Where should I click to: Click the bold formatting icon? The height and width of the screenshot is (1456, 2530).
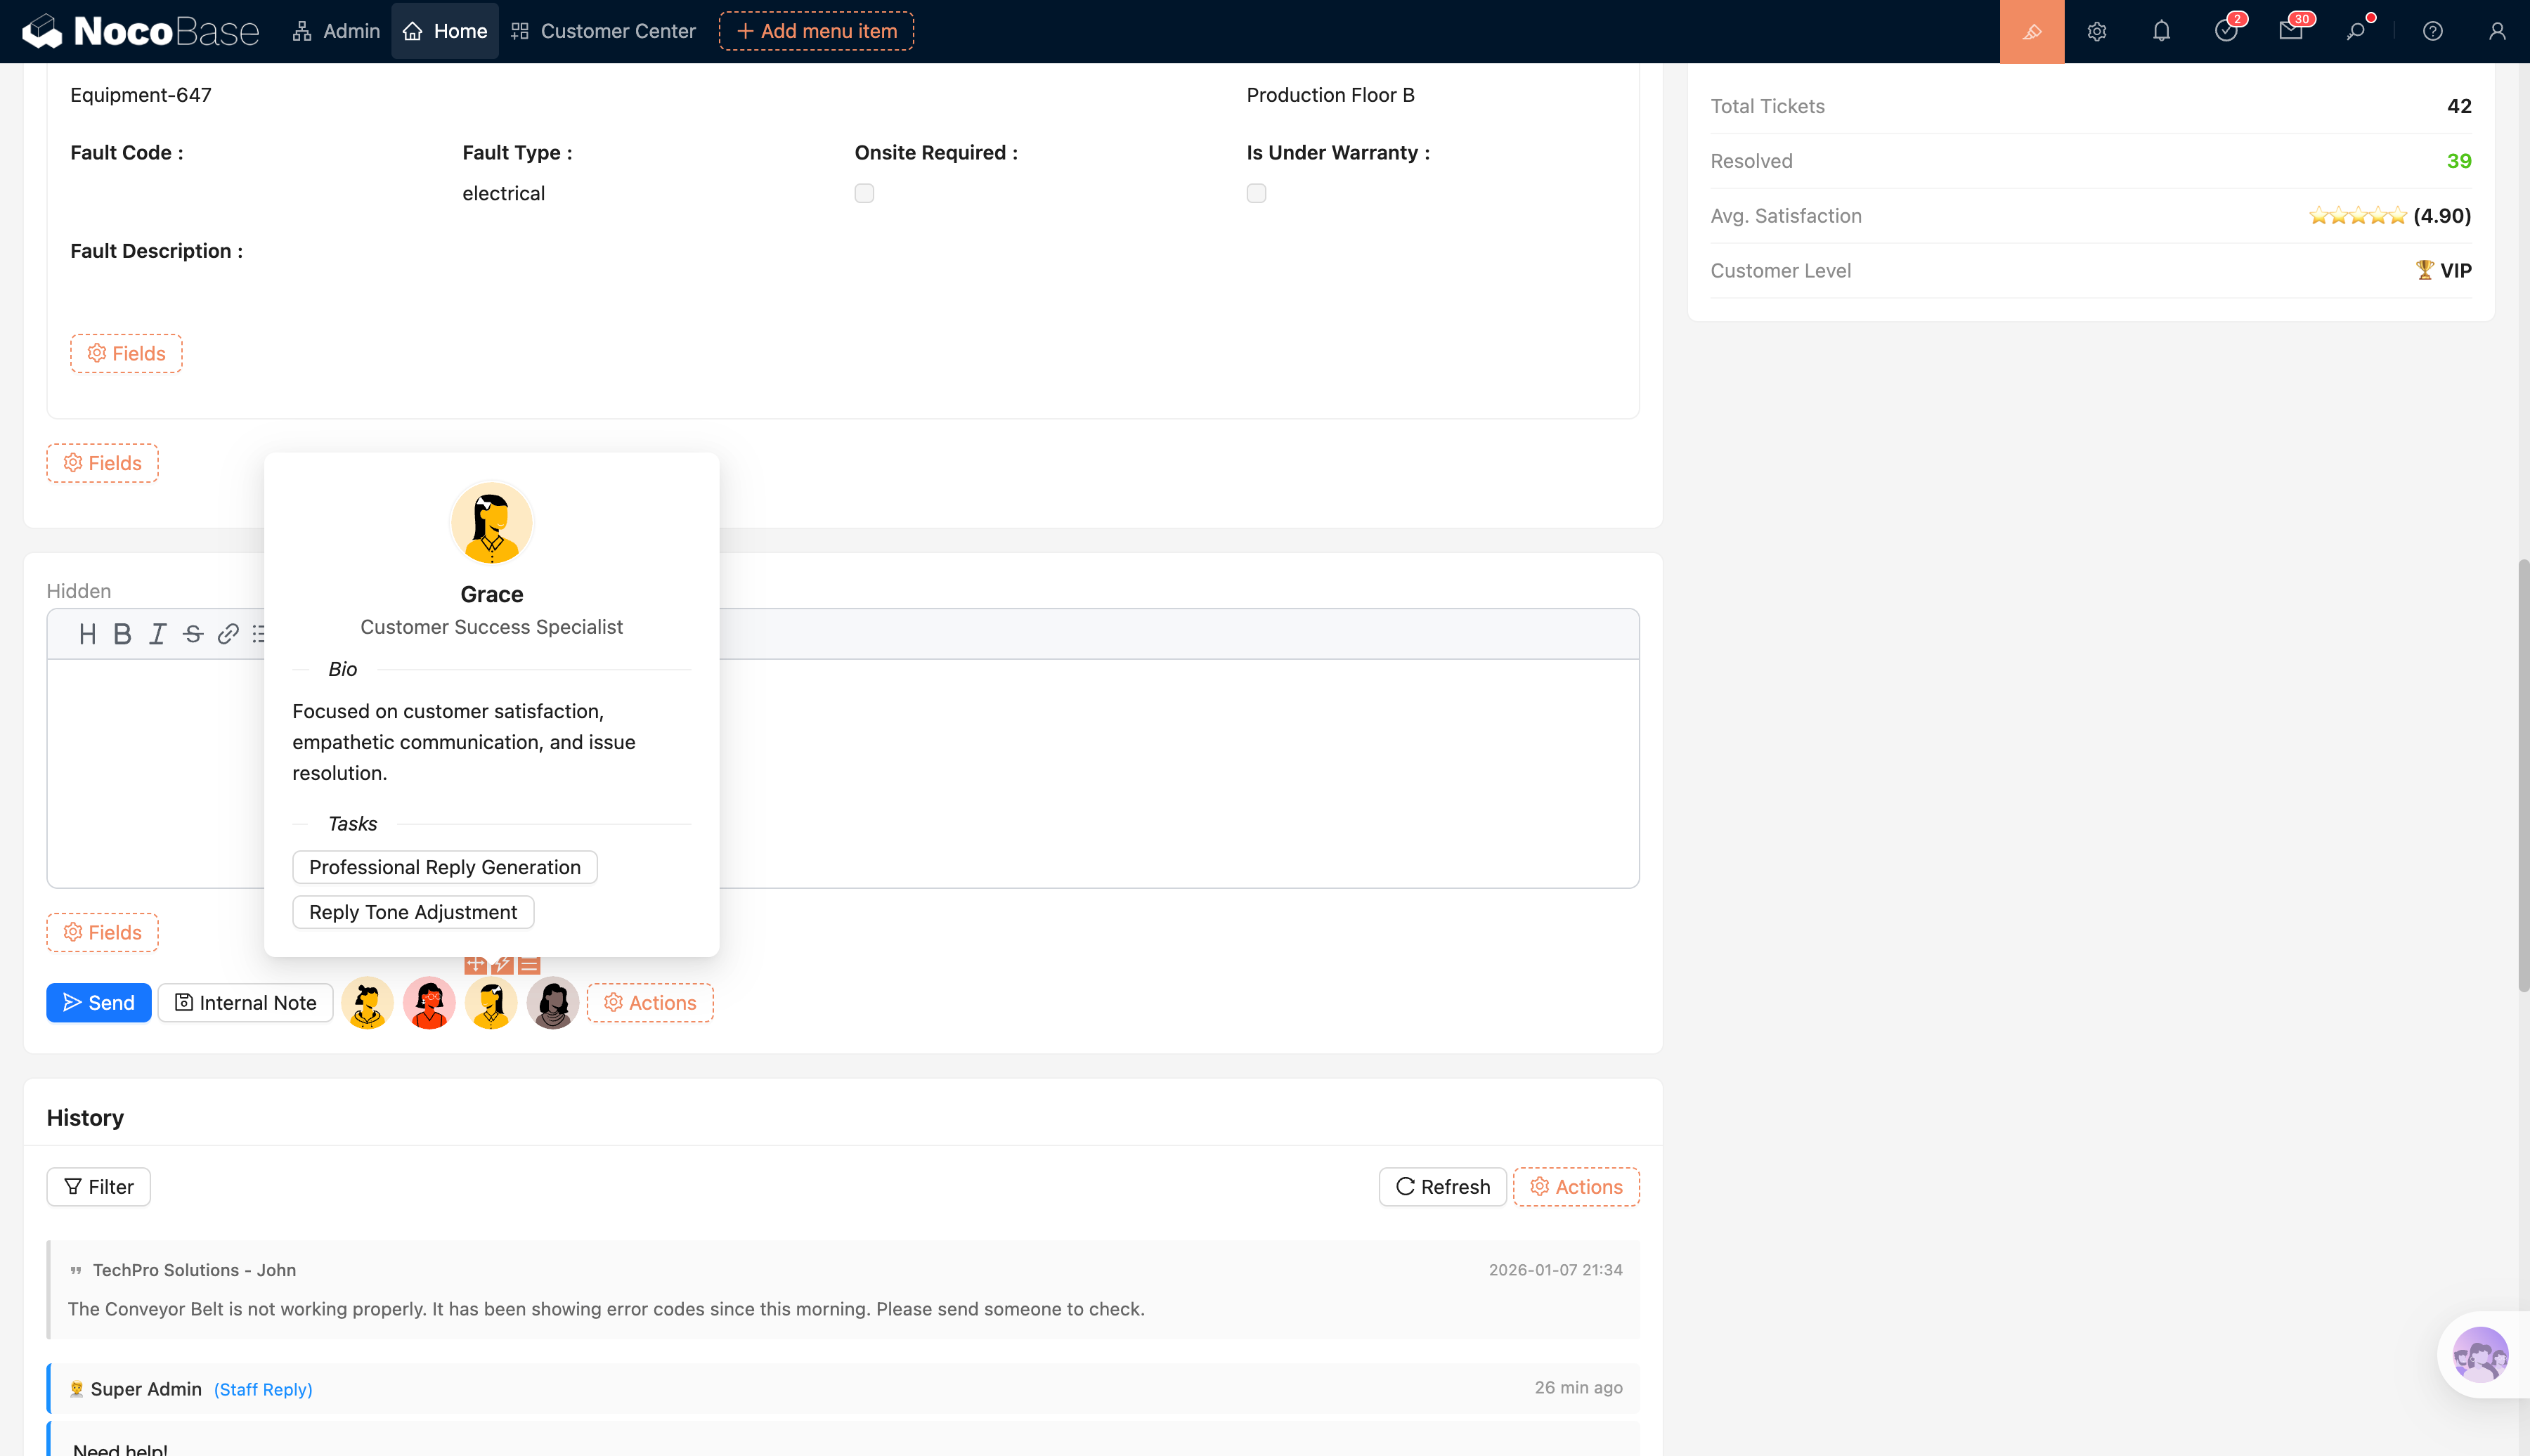[122, 634]
